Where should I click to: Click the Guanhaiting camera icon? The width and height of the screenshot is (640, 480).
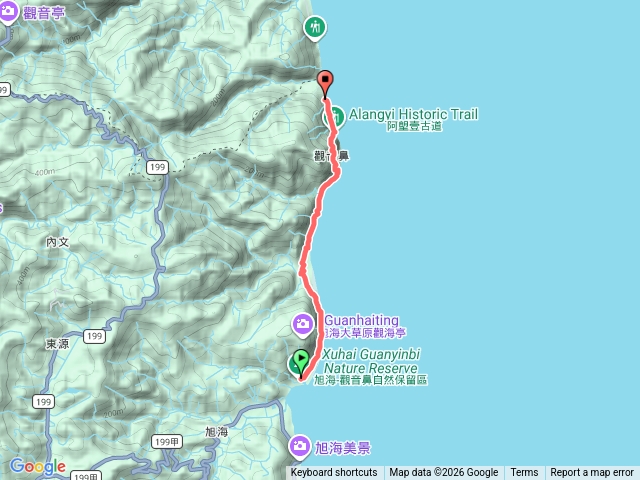[303, 325]
